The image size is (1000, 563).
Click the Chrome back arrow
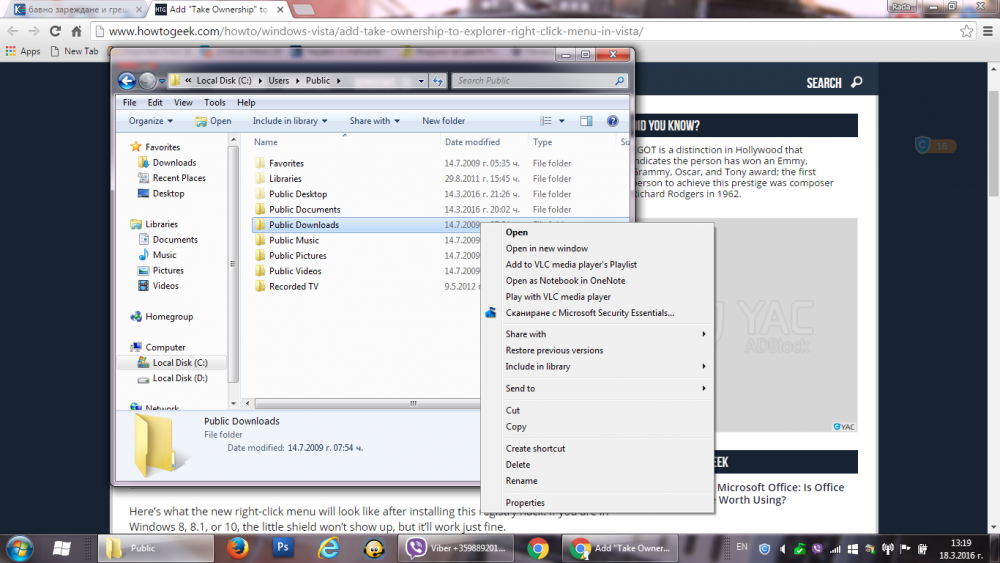pos(13,31)
